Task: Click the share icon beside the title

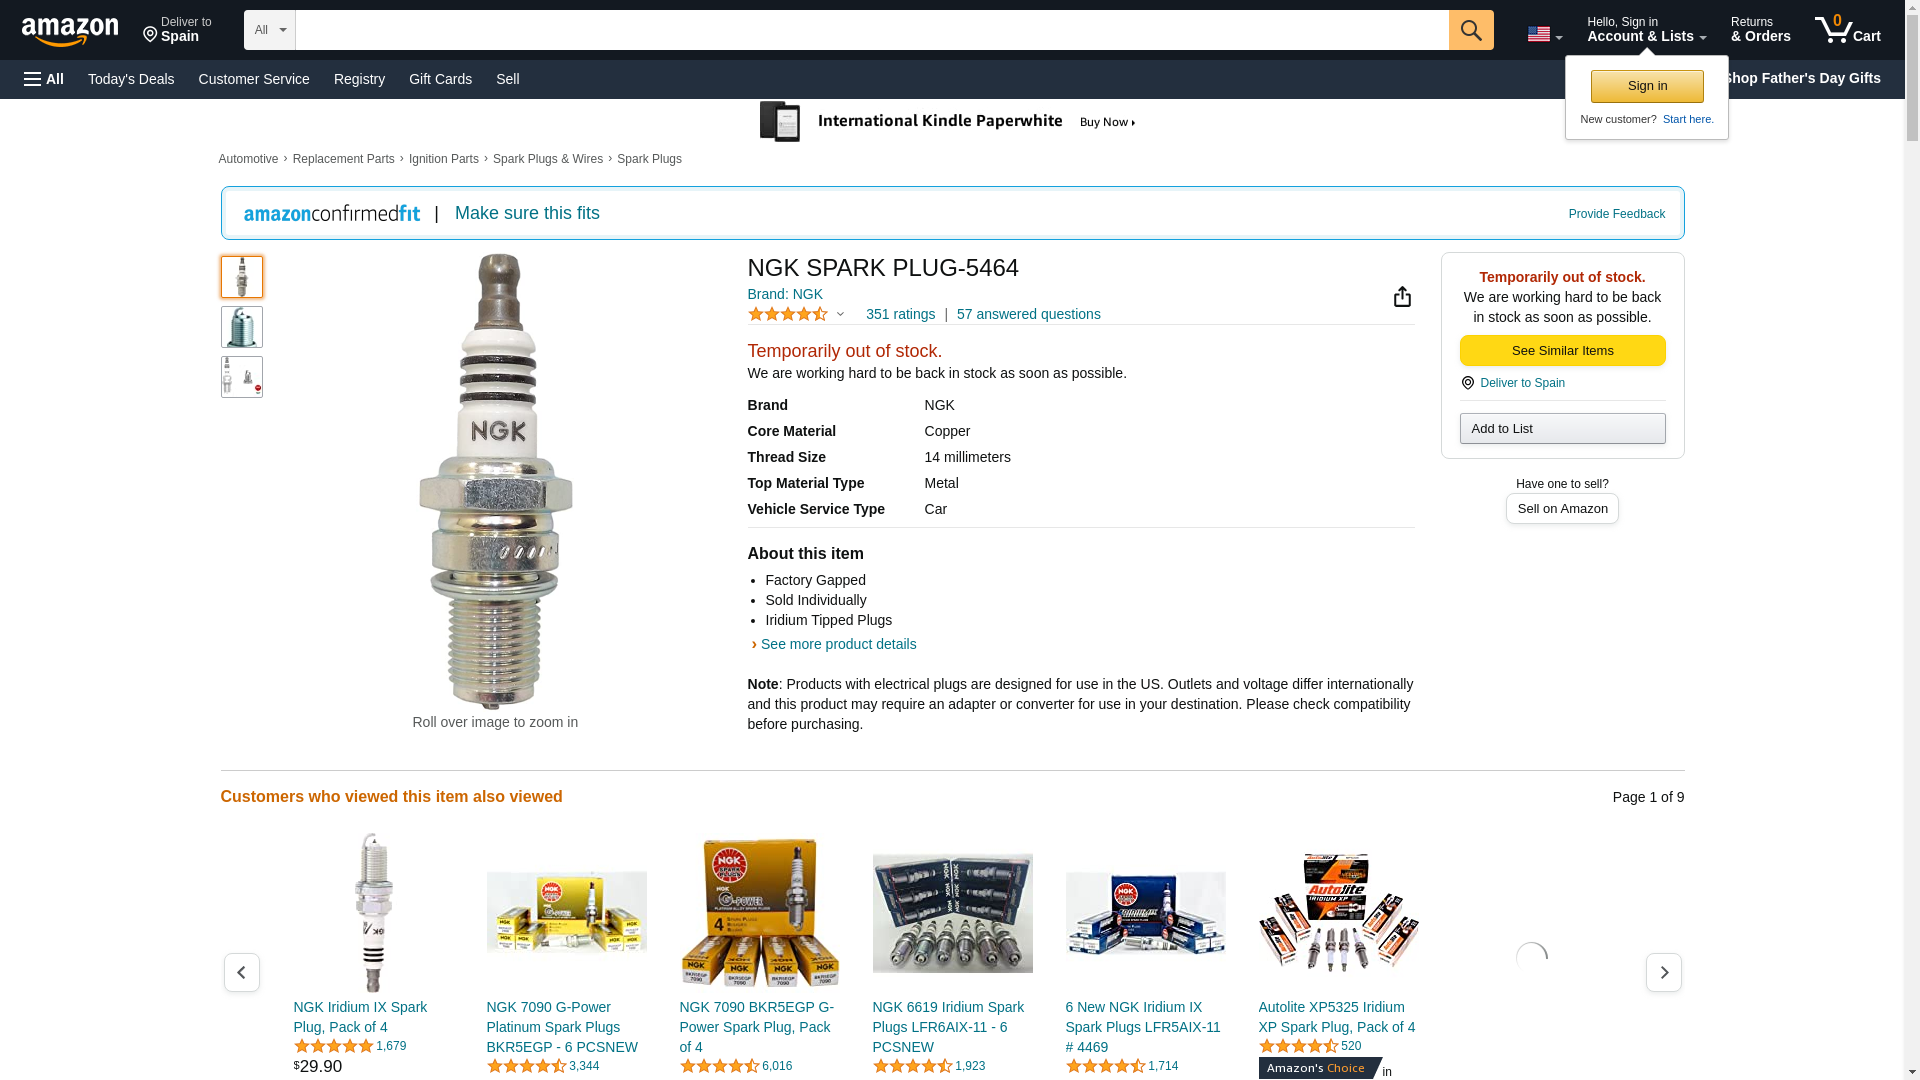Action: coord(1402,297)
